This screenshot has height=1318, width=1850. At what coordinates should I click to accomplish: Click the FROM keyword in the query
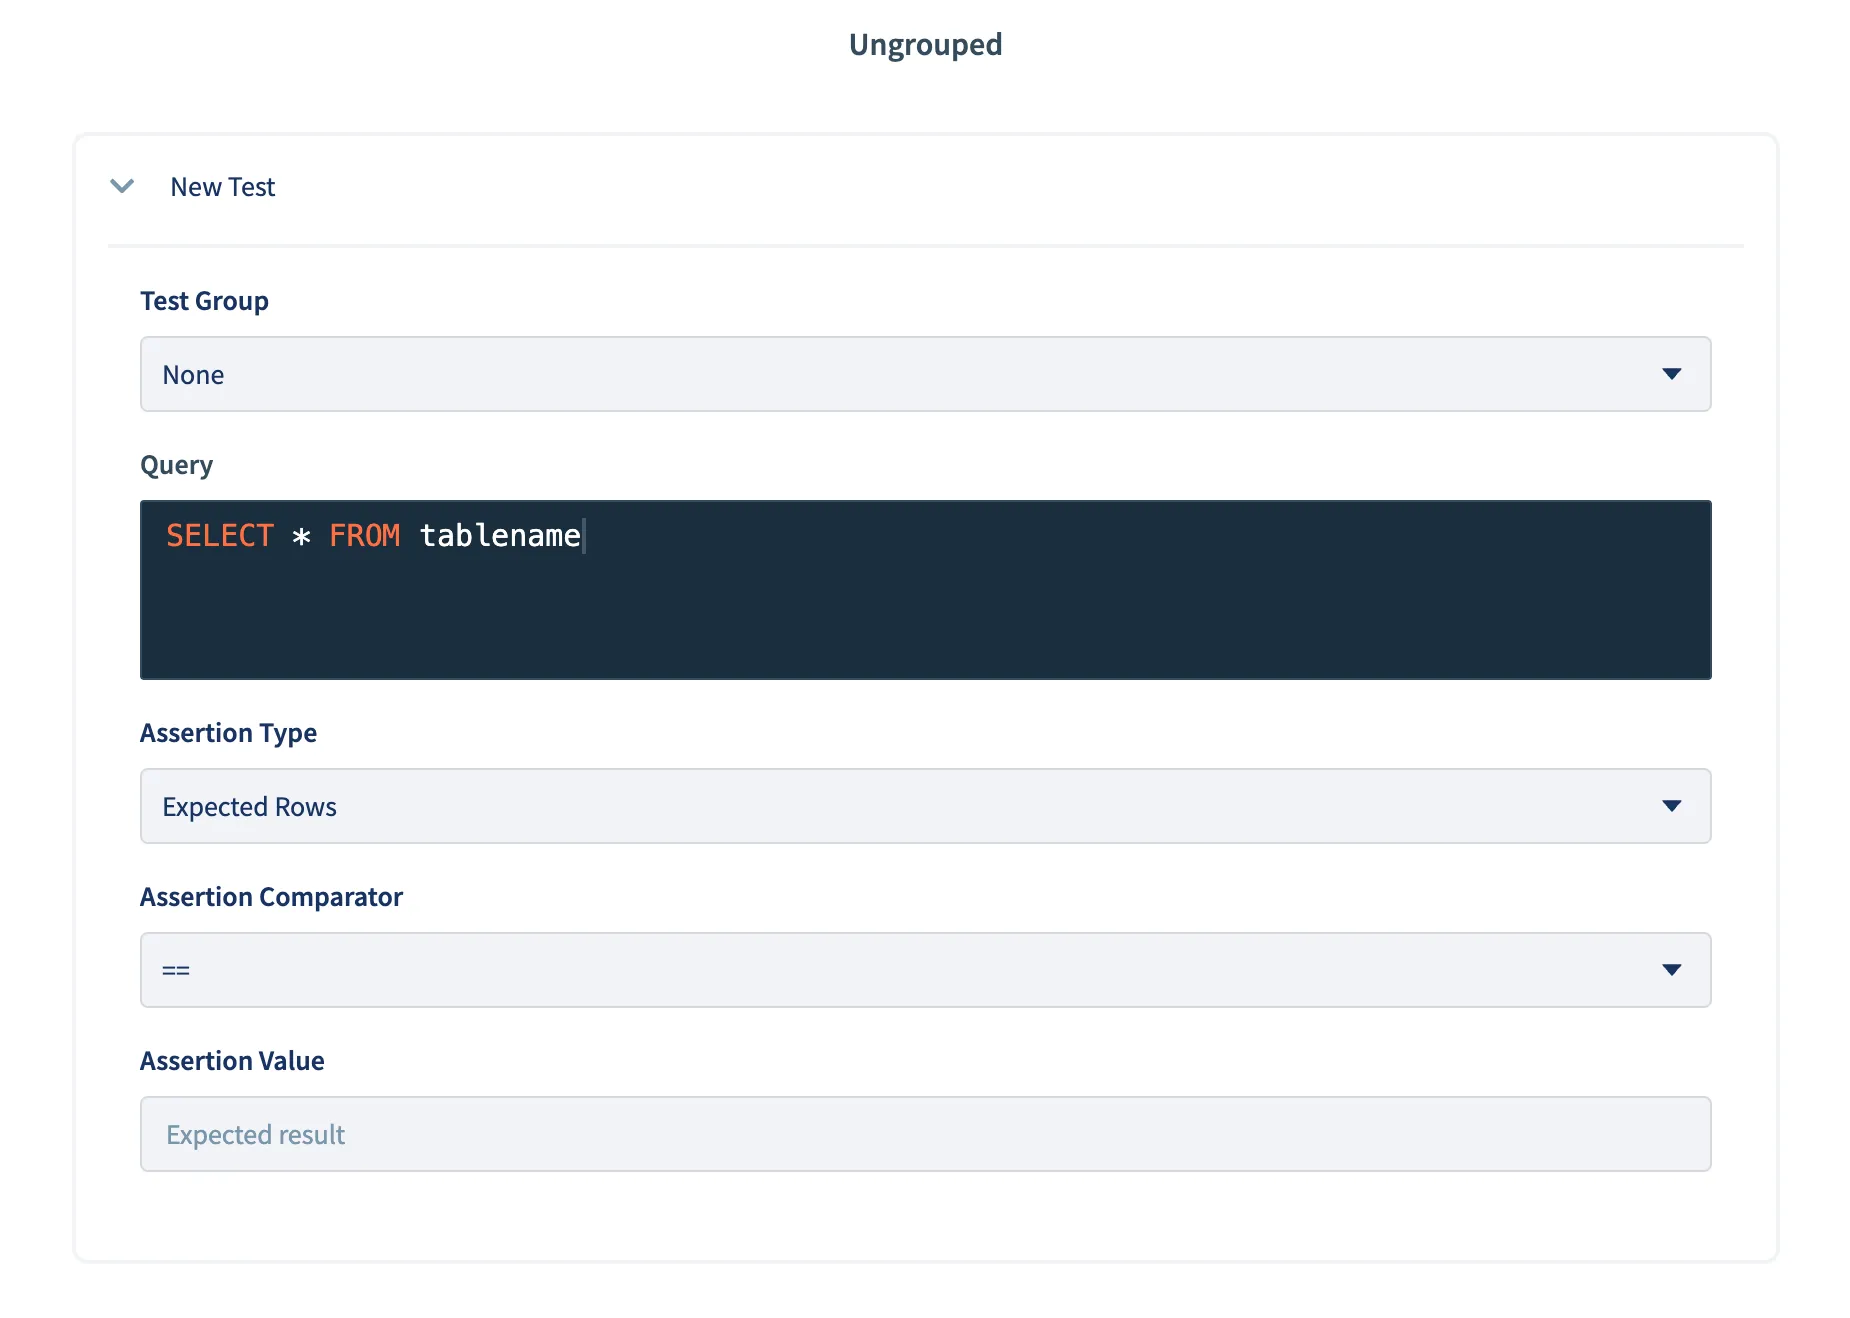tap(364, 536)
